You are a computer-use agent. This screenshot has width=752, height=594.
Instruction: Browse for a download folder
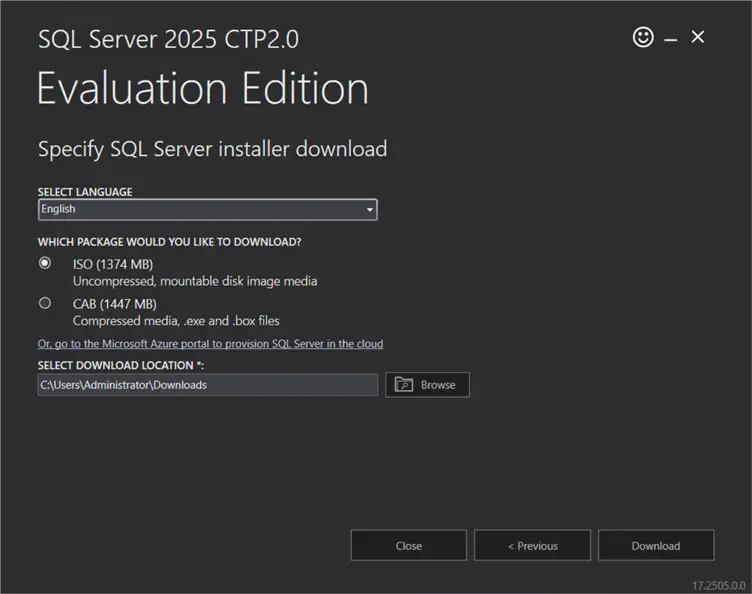[427, 385]
